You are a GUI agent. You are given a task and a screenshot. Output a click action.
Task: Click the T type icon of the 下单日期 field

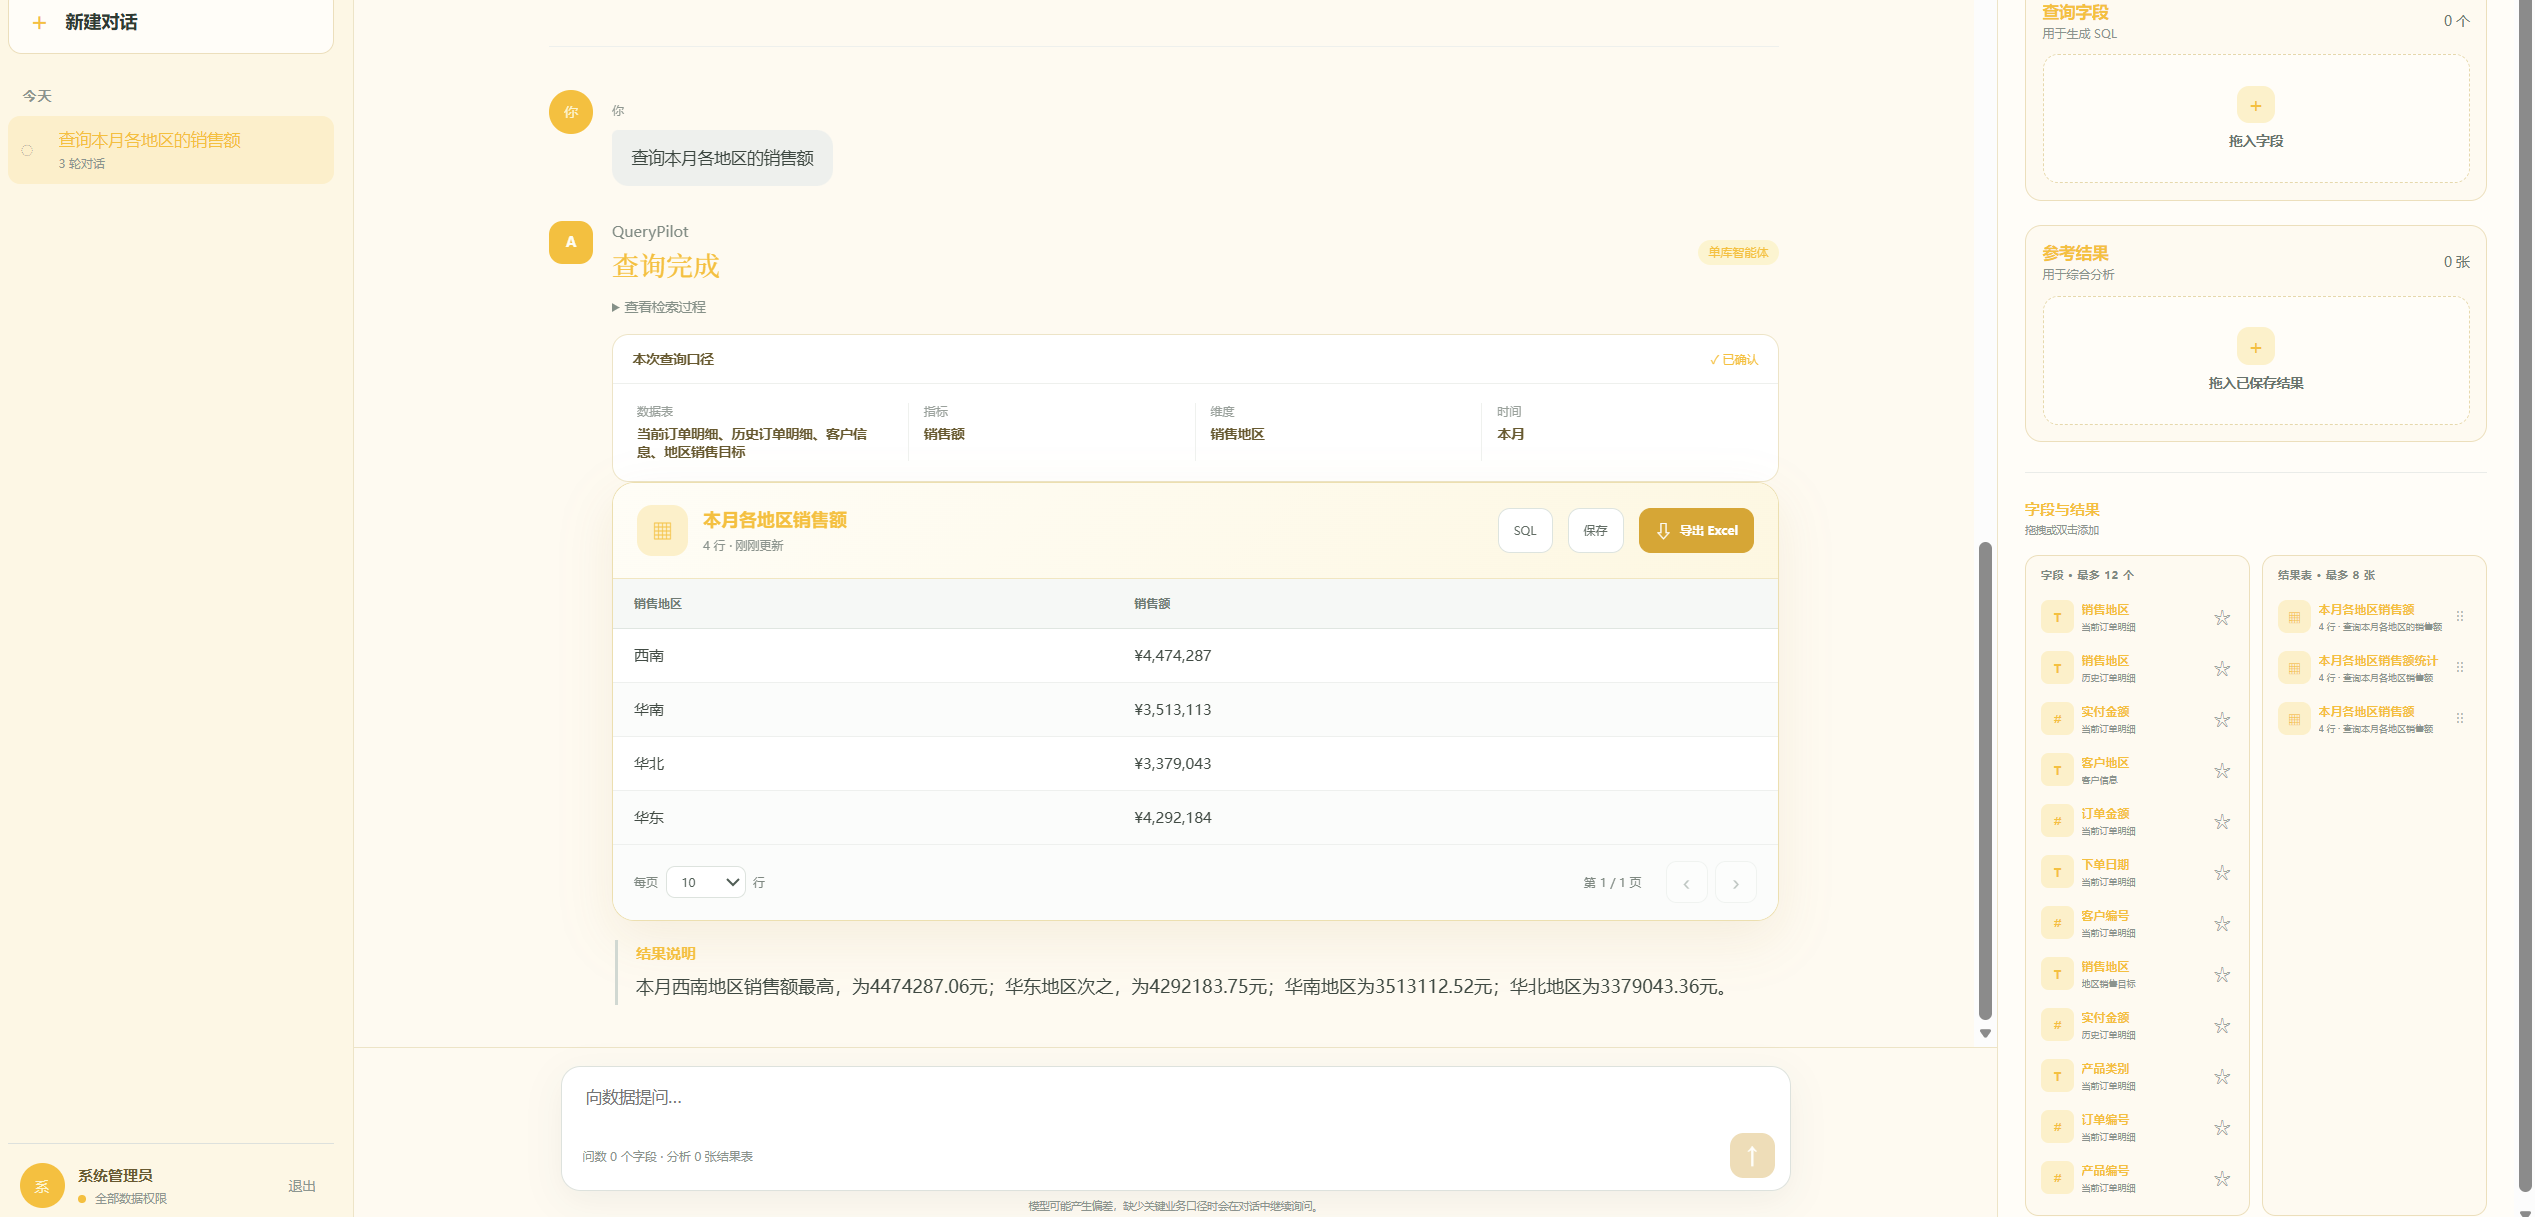click(2057, 872)
